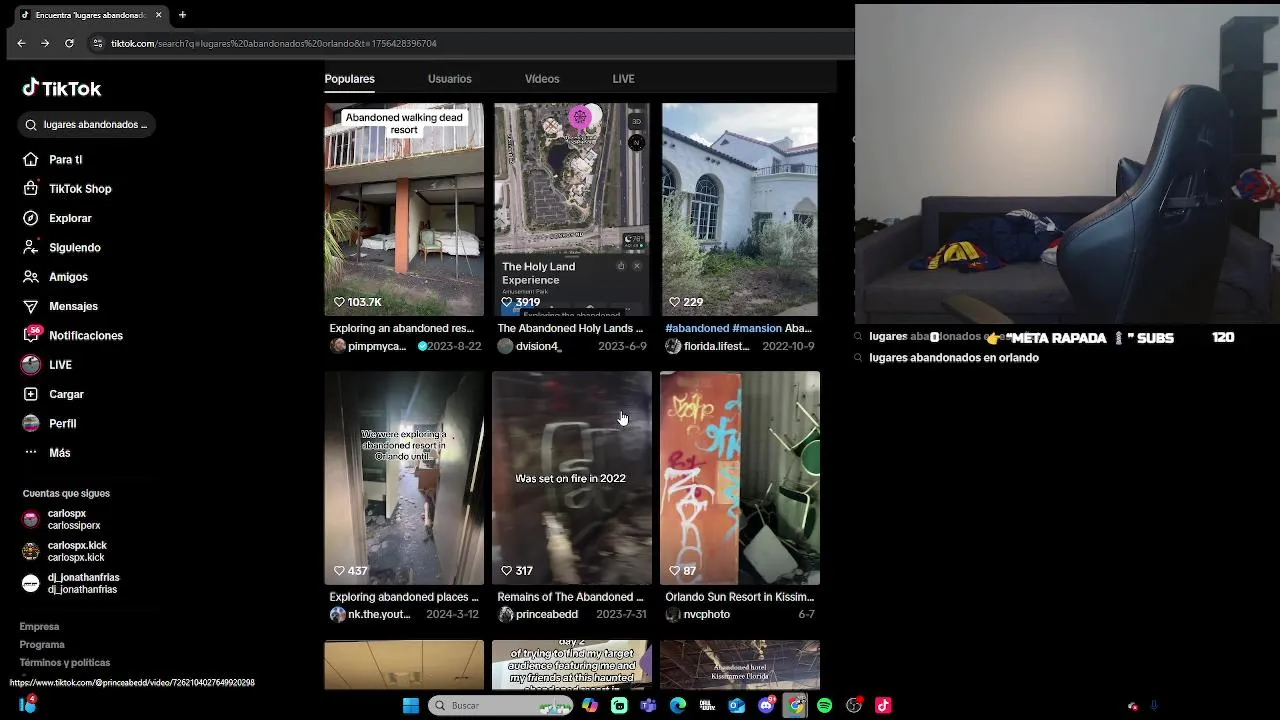Click the Windows taskbar Buscar box
The image size is (1280, 720).
click(x=500, y=706)
